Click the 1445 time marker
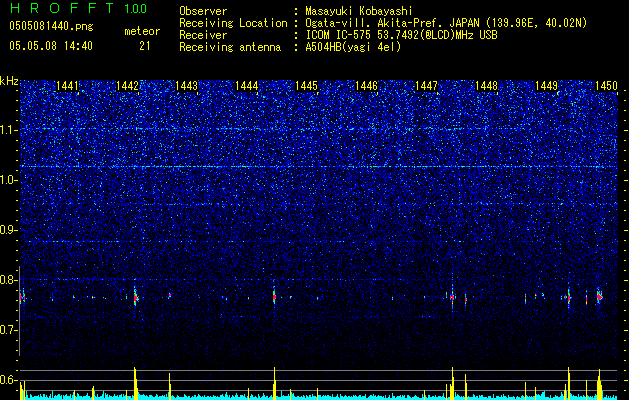The height and width of the screenshot is (400, 629). pyautogui.click(x=306, y=85)
